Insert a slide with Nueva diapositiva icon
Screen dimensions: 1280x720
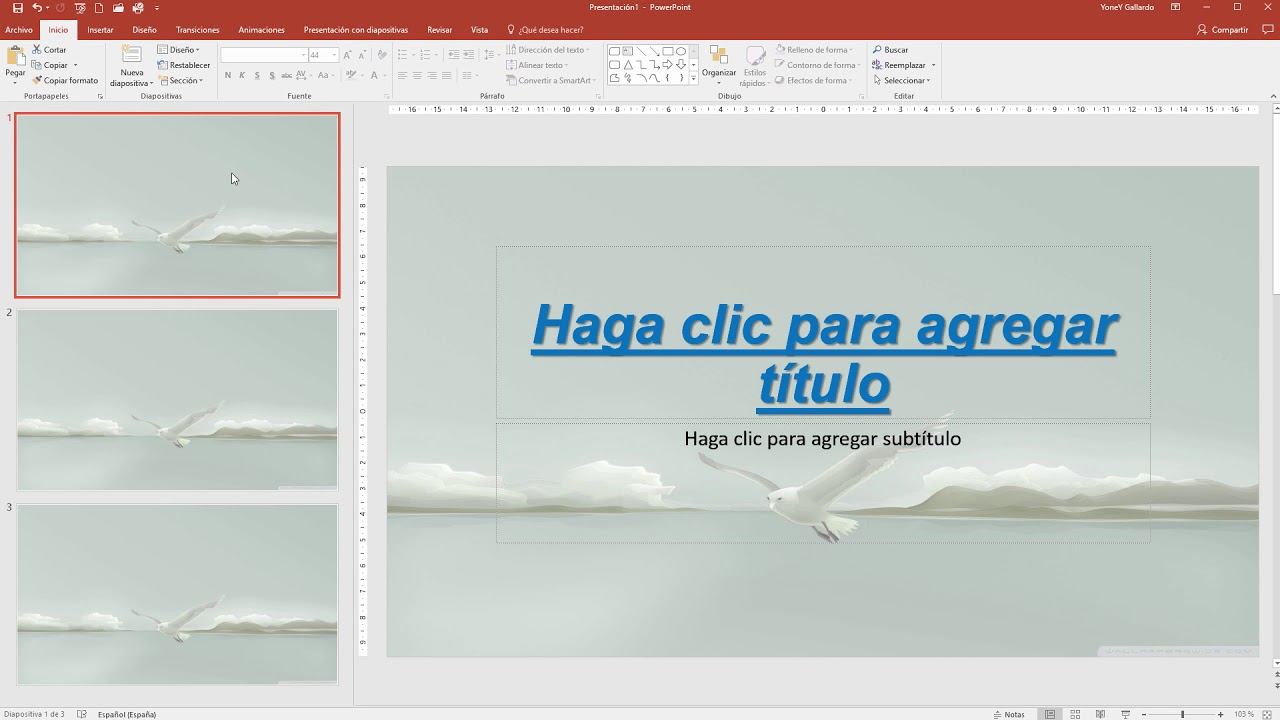point(132,55)
